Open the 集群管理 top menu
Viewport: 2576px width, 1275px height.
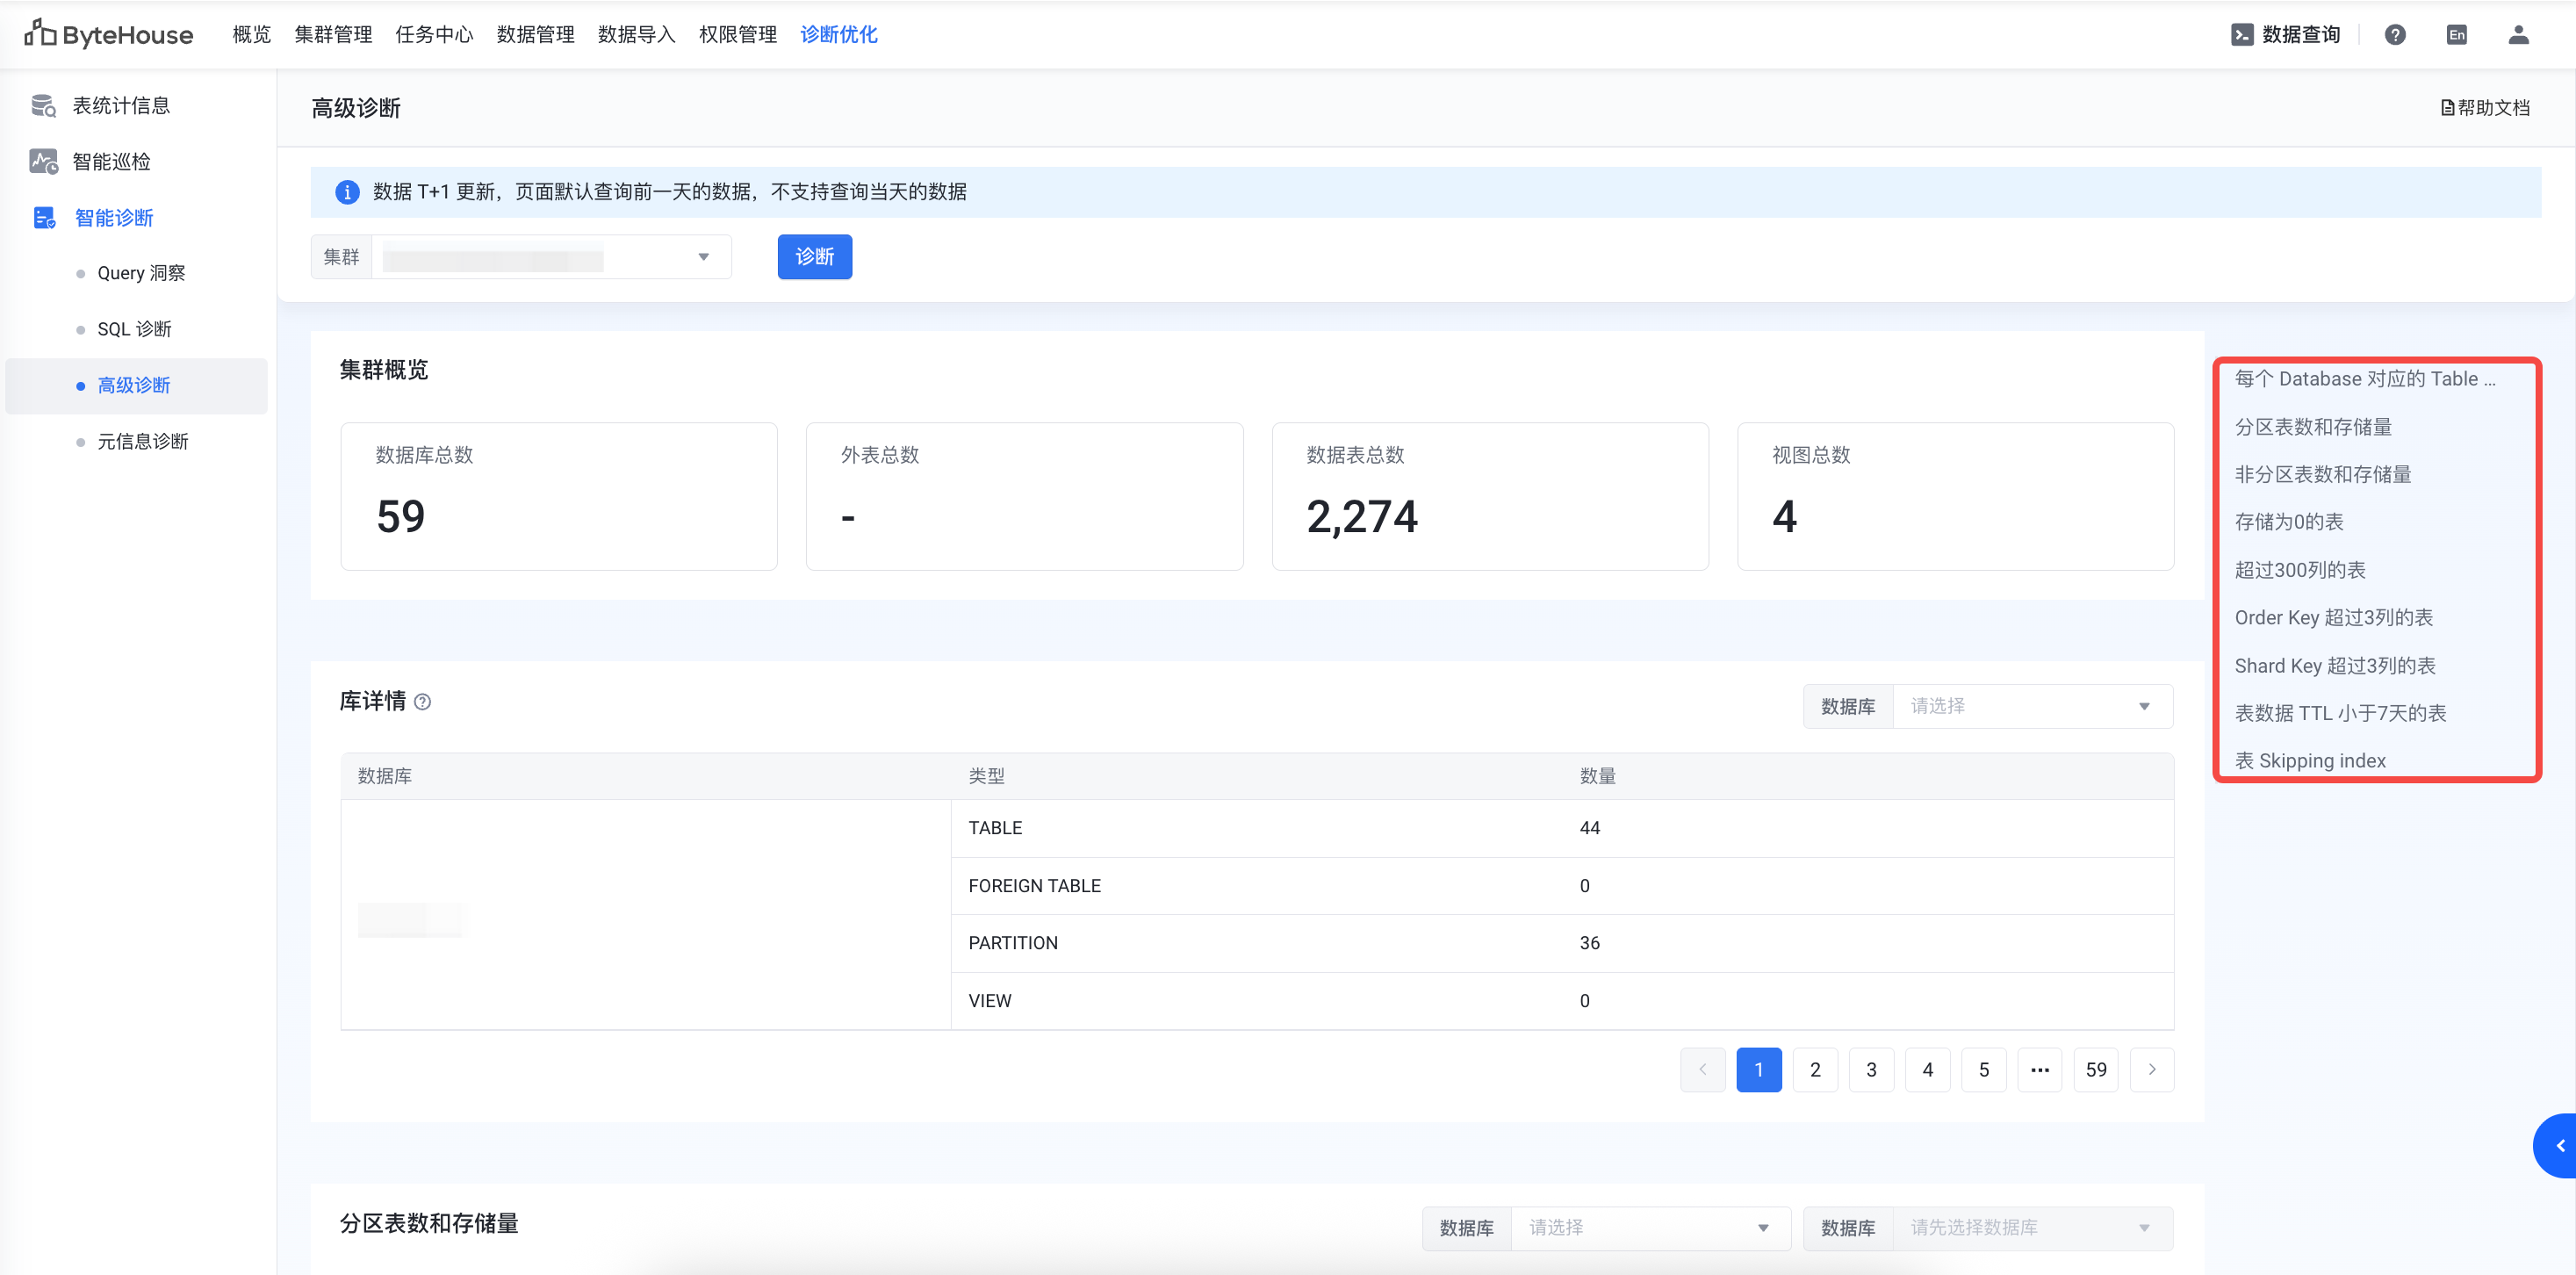pos(333,35)
